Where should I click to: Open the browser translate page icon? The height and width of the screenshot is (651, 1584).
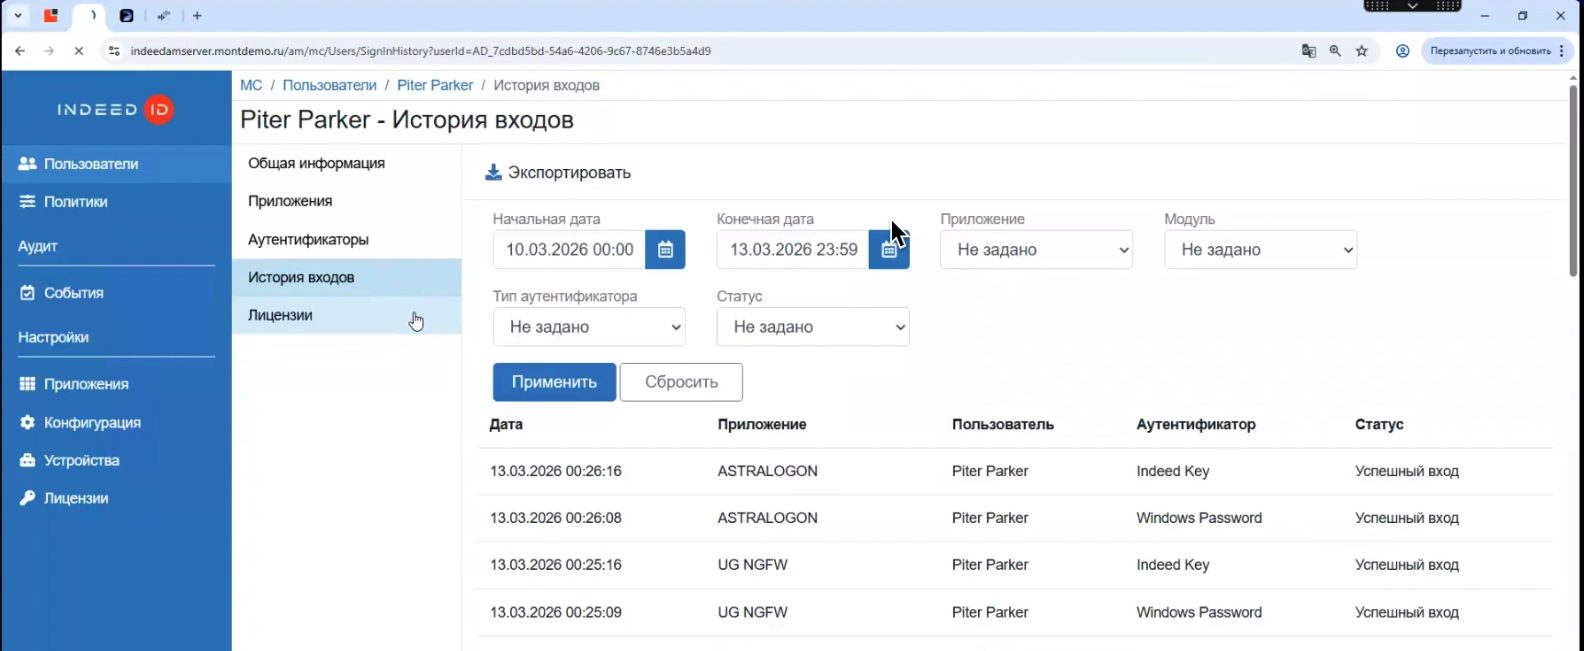[x=1308, y=51]
